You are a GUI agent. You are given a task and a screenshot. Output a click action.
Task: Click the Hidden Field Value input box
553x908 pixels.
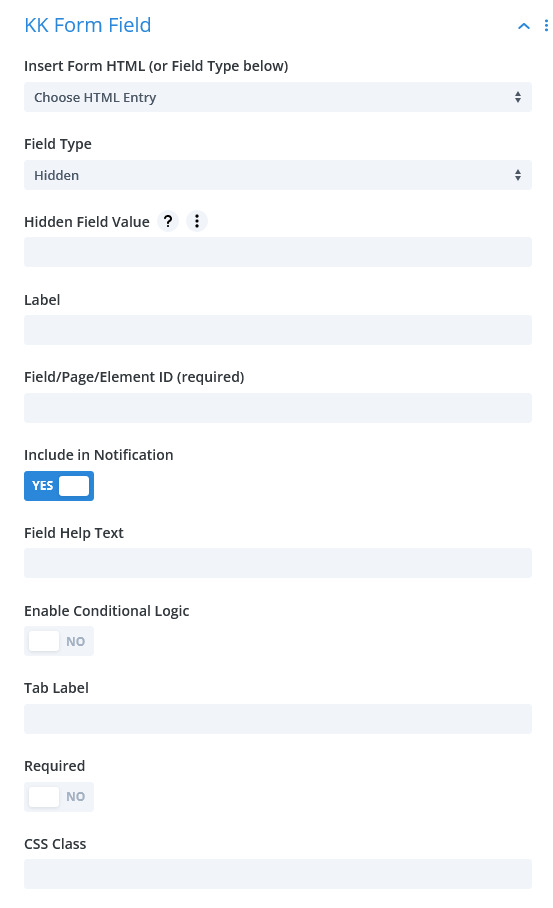click(278, 252)
